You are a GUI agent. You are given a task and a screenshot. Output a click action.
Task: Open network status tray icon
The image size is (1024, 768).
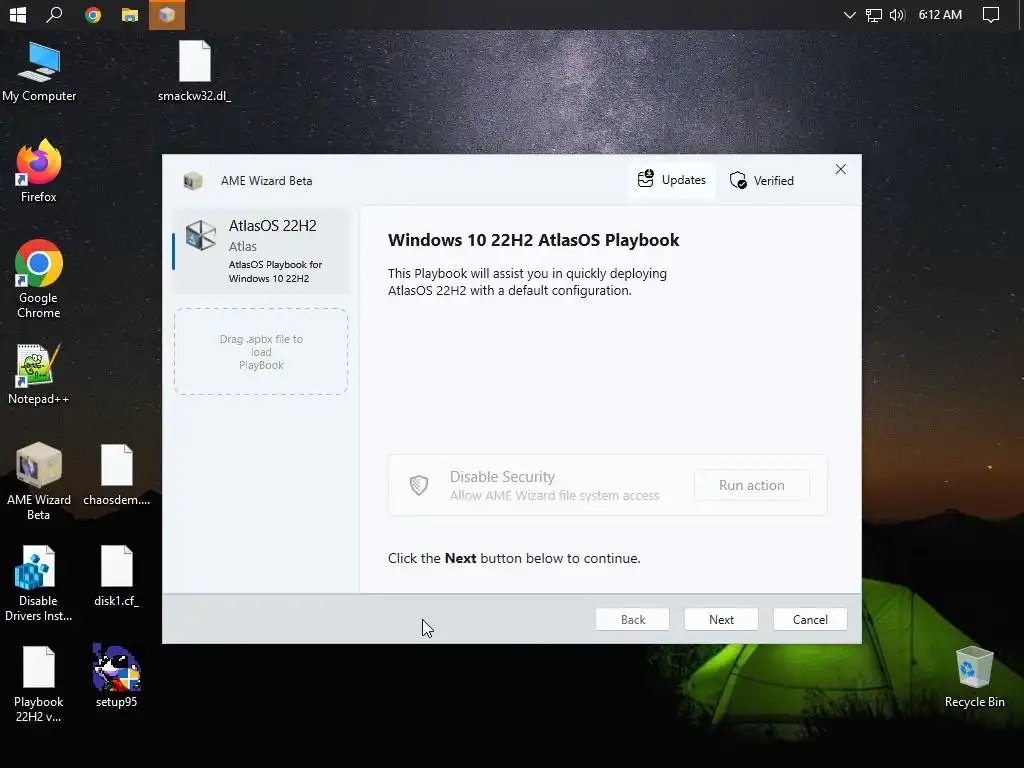pos(873,14)
